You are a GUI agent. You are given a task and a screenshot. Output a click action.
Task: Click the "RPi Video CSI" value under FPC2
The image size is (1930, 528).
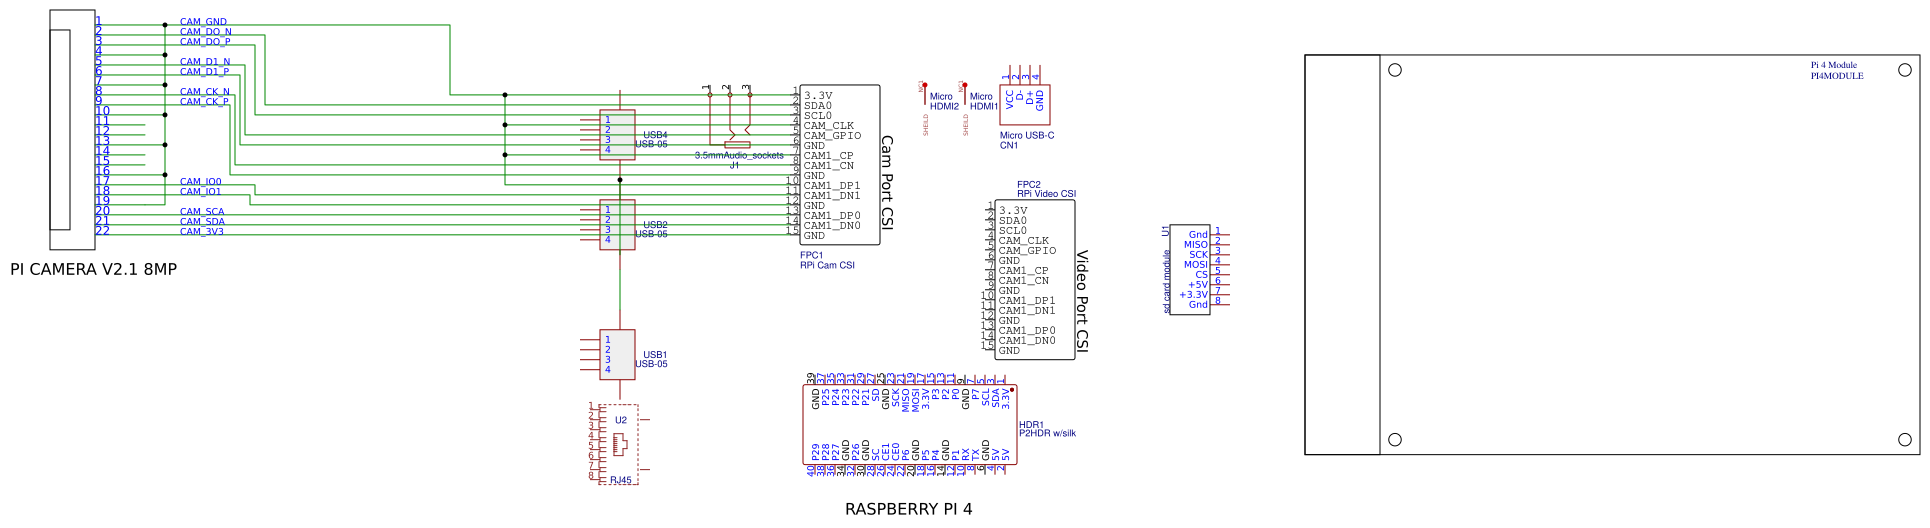coord(1047,194)
